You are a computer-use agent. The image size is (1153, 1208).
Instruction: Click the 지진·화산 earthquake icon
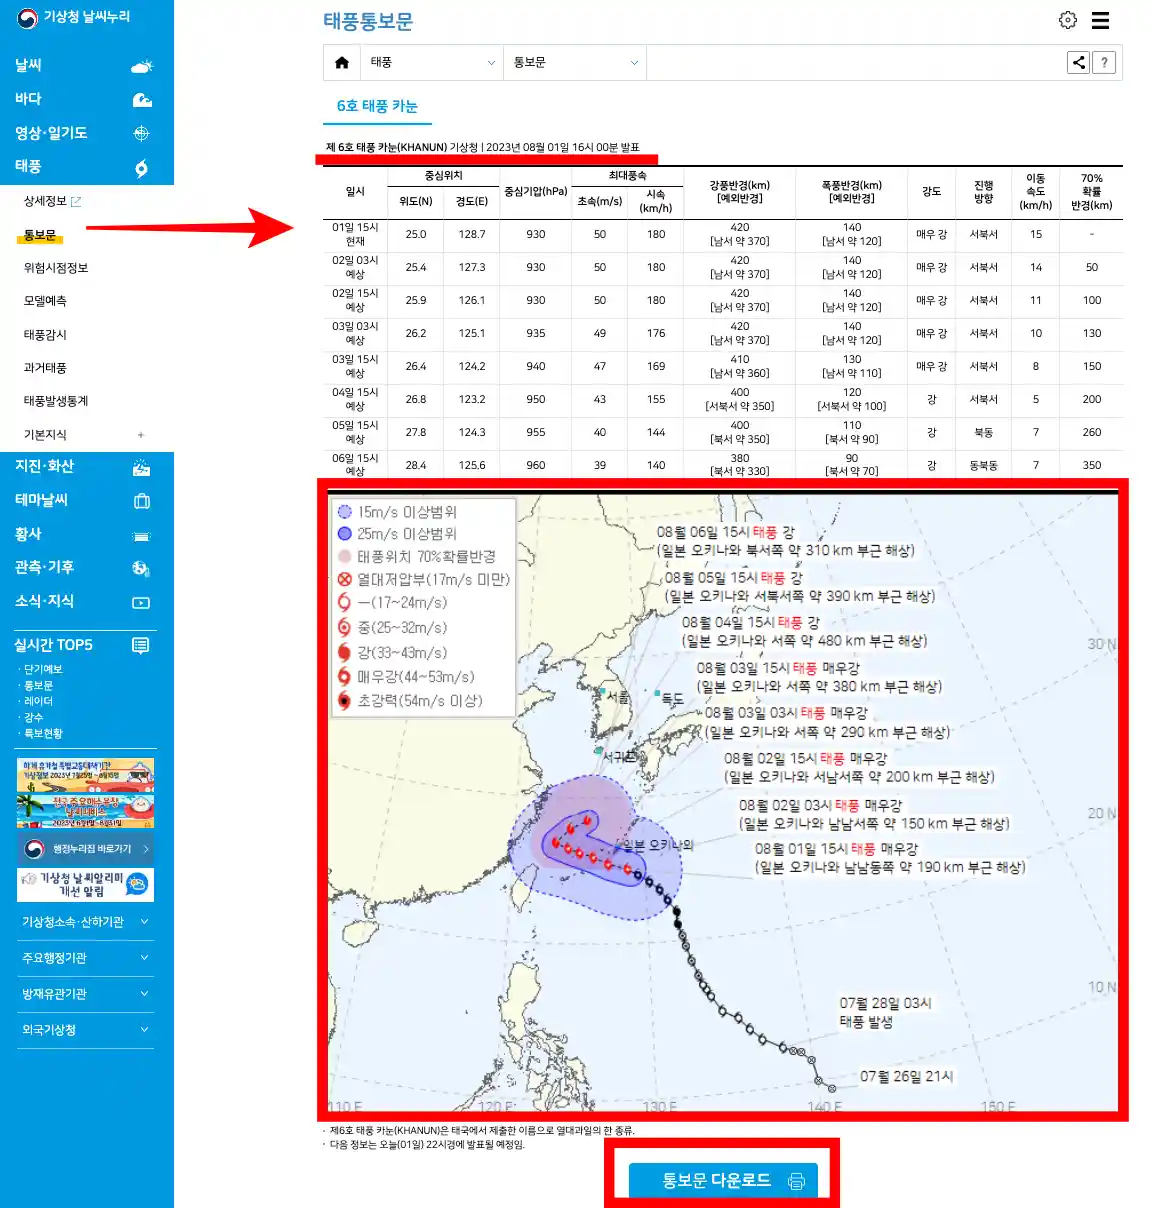(141, 467)
